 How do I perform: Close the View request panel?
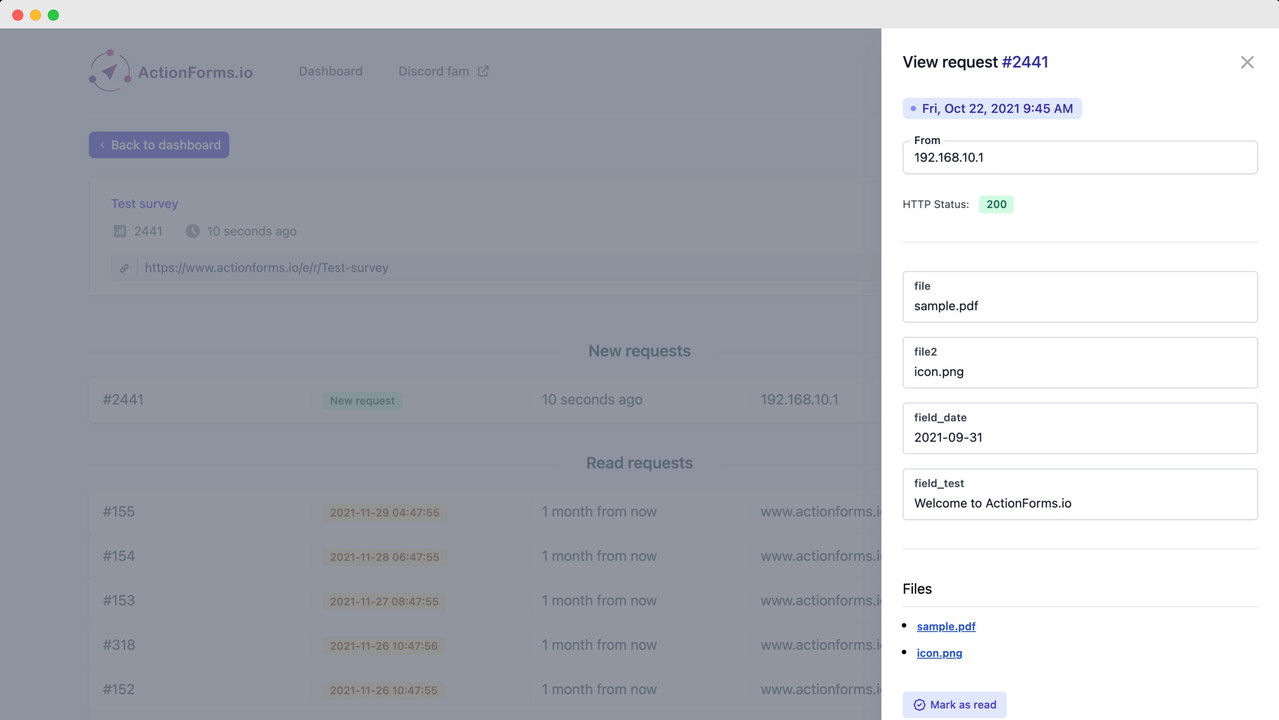(1247, 62)
